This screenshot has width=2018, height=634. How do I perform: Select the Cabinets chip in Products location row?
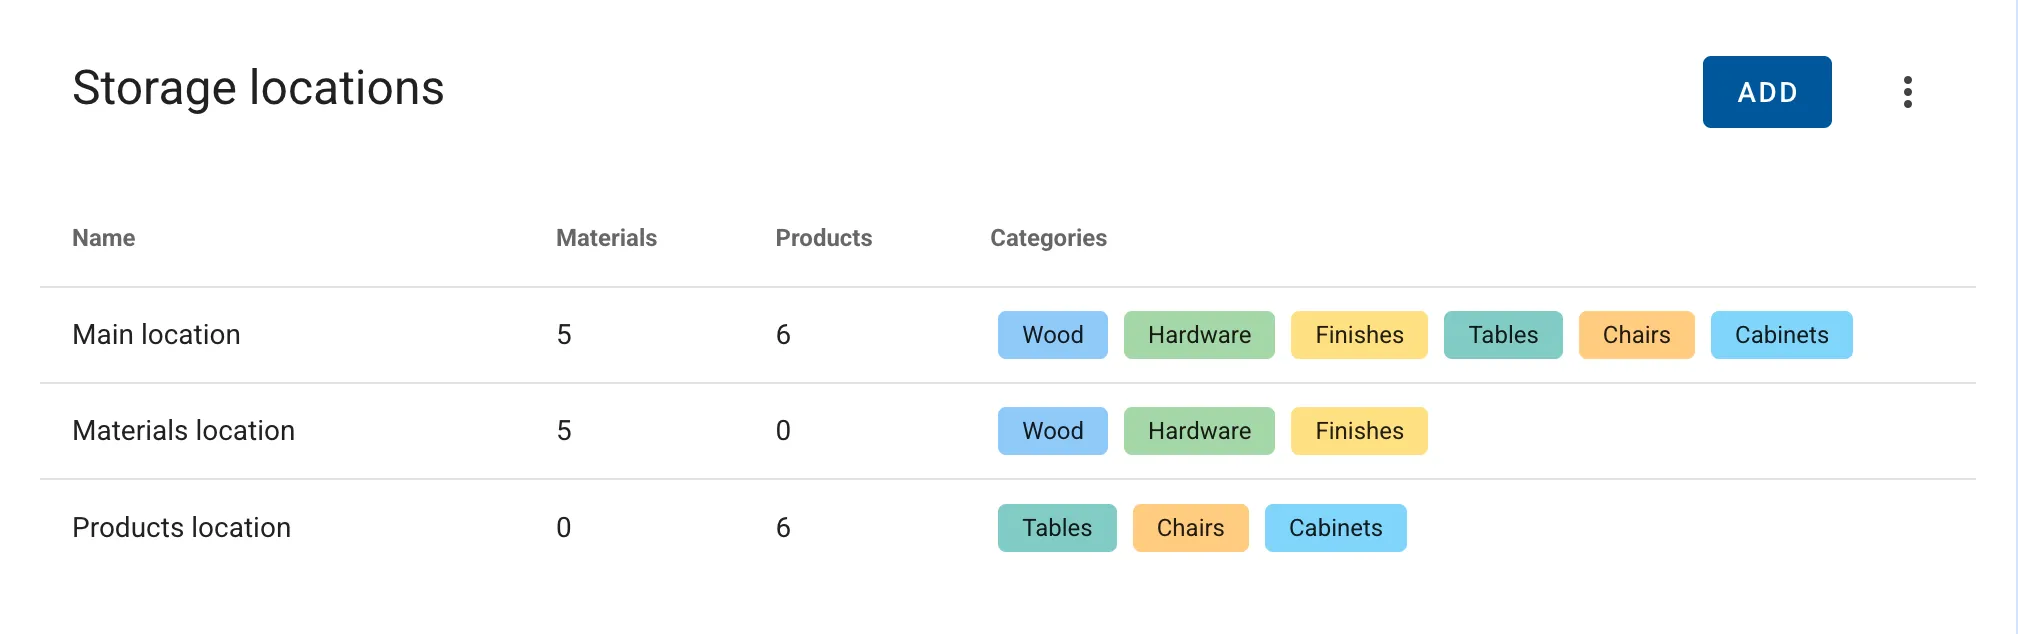(x=1335, y=528)
